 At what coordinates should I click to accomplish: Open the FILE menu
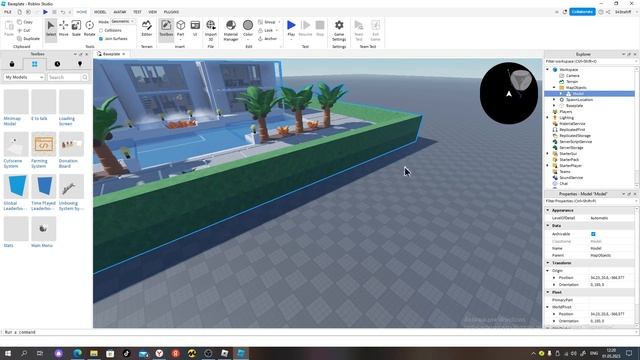click(x=8, y=12)
